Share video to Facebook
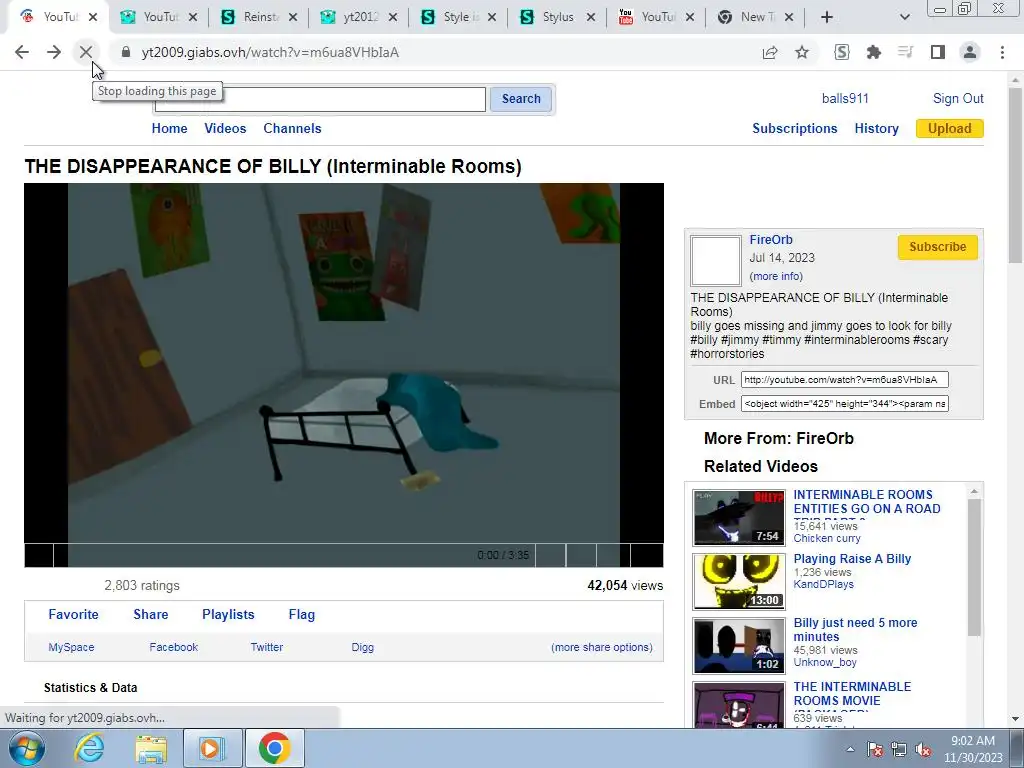This screenshot has height=768, width=1024. coord(174,647)
